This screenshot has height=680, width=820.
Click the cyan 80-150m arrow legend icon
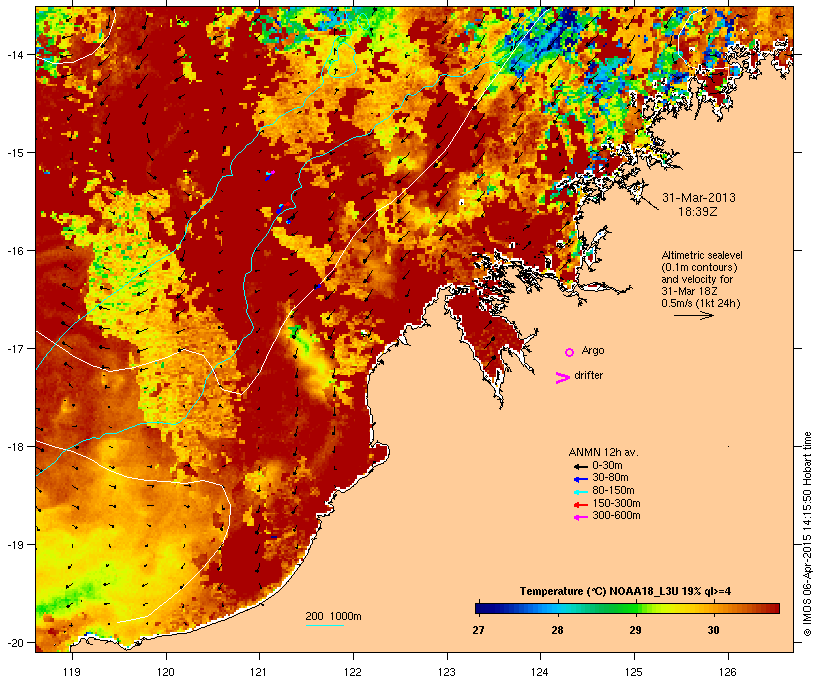point(580,492)
